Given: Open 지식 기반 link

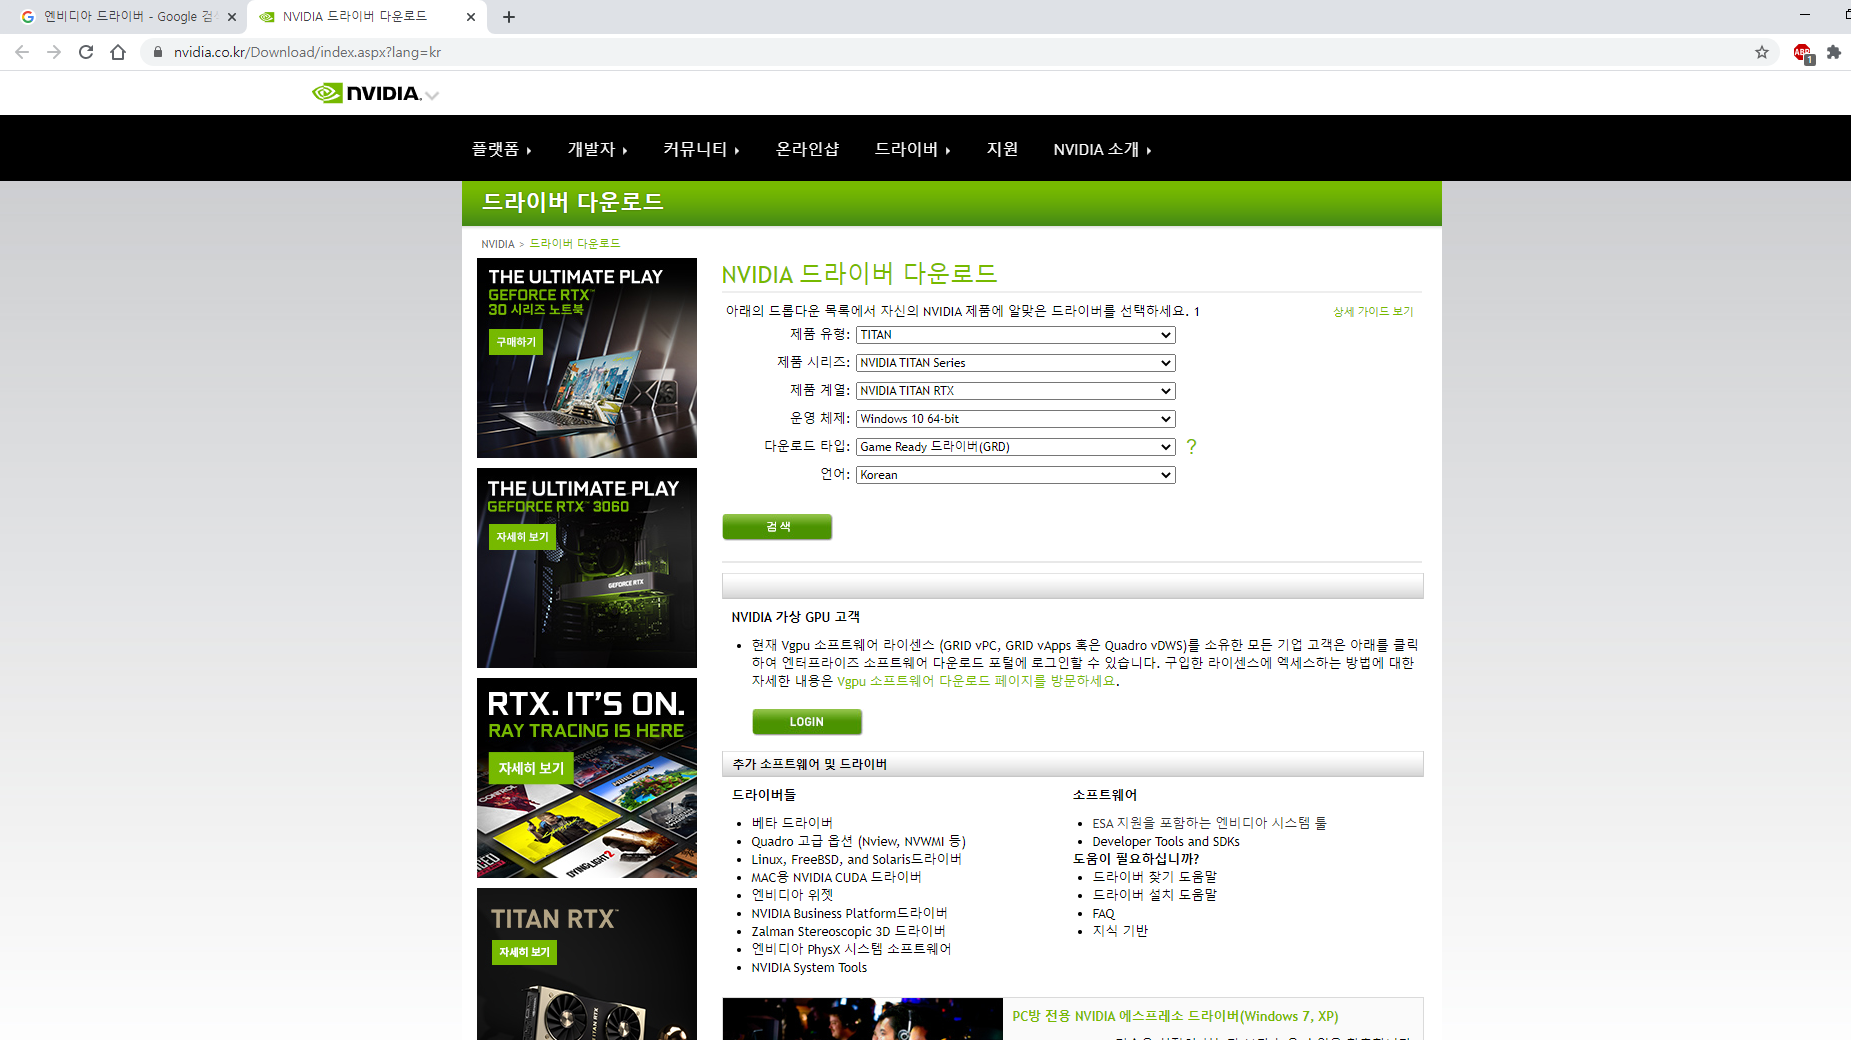Looking at the screenshot, I should pyautogui.click(x=1120, y=931).
